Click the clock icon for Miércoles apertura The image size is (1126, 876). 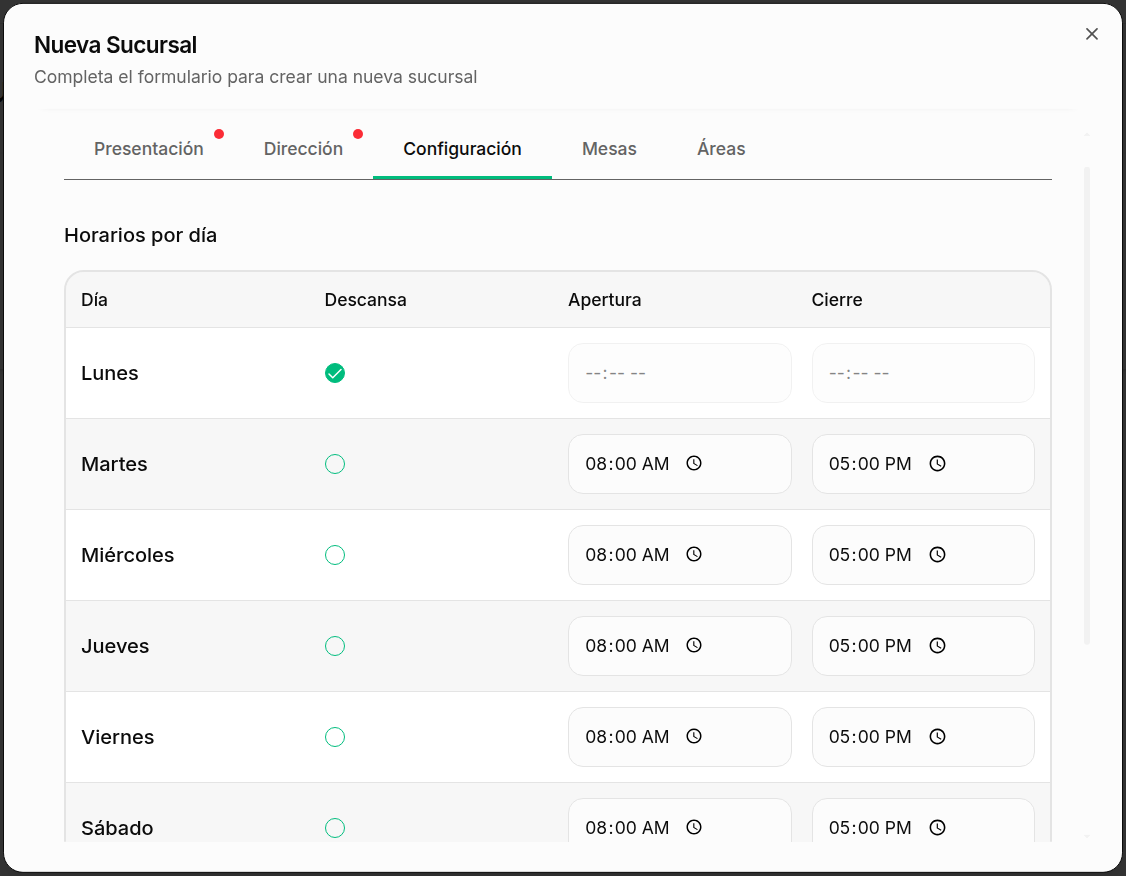click(693, 554)
